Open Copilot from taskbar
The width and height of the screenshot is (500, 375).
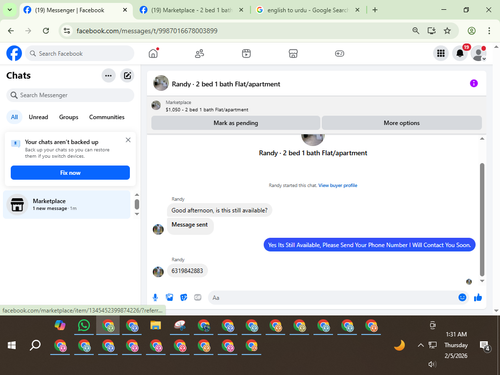coord(60,325)
